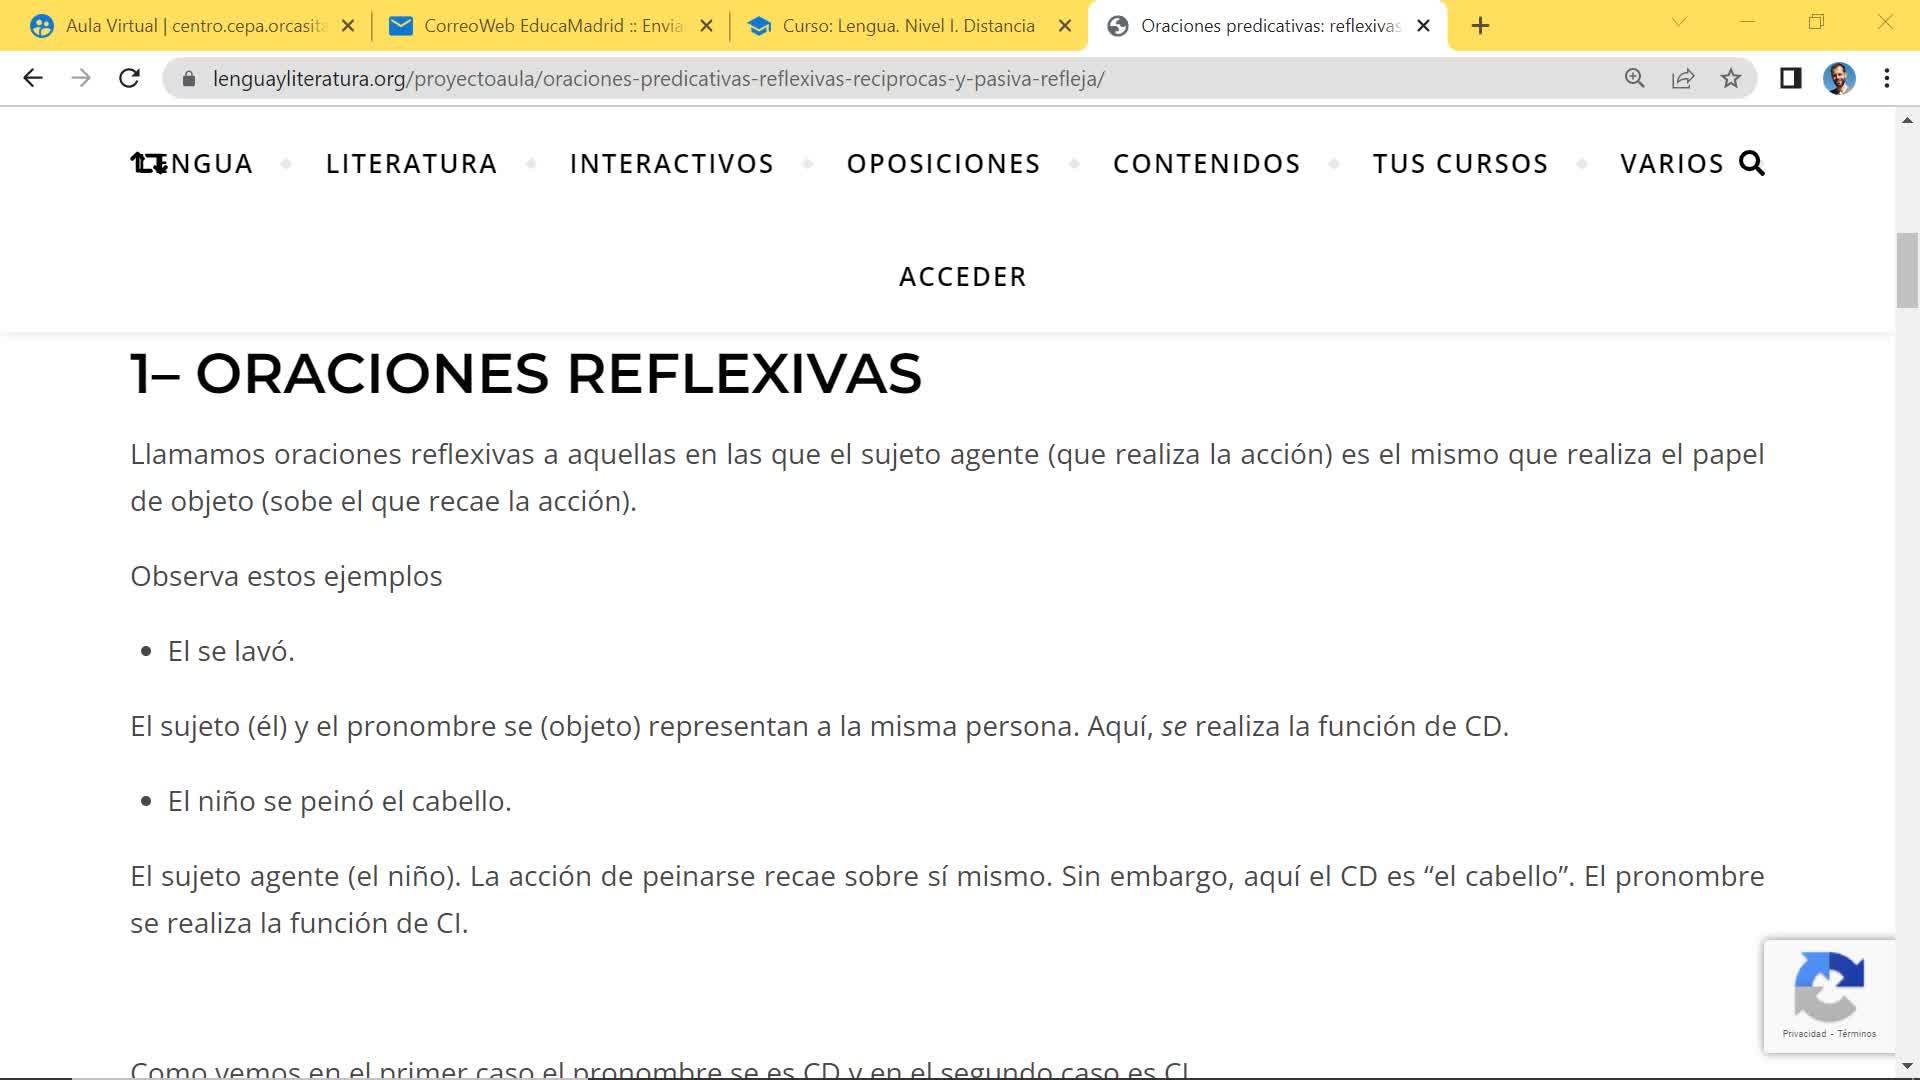The height and width of the screenshot is (1080, 1920).
Task: Click the retweet-style icon beside LENGUA
Action: coord(148,163)
